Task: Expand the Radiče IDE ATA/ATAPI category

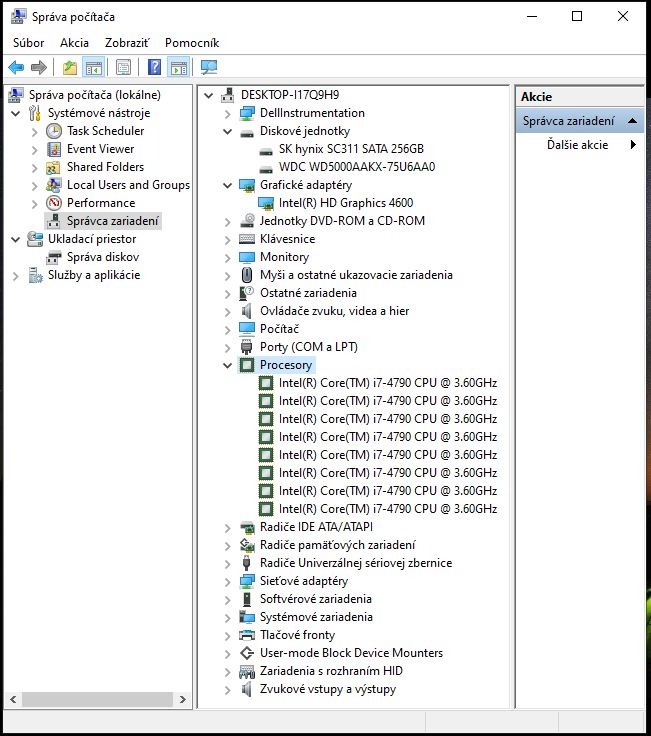Action: coord(228,528)
